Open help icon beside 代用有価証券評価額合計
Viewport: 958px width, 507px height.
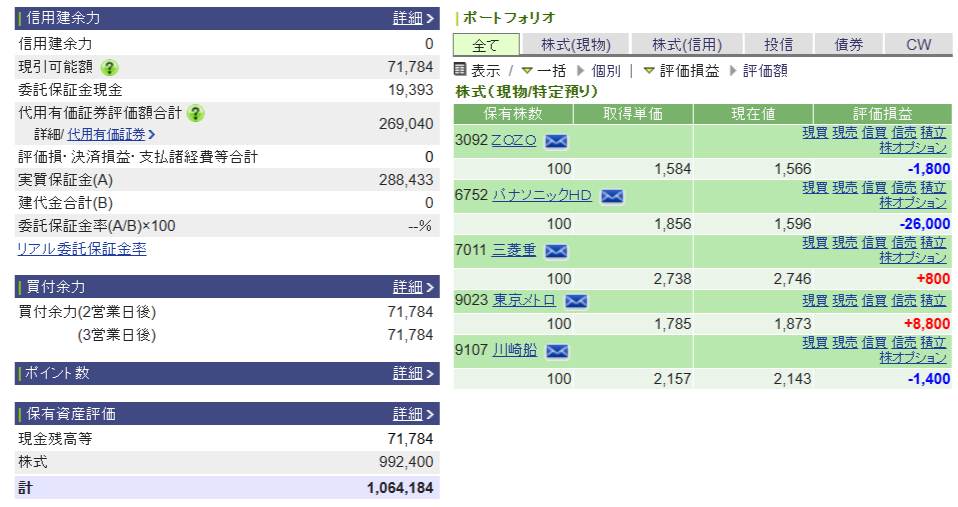tap(196, 113)
